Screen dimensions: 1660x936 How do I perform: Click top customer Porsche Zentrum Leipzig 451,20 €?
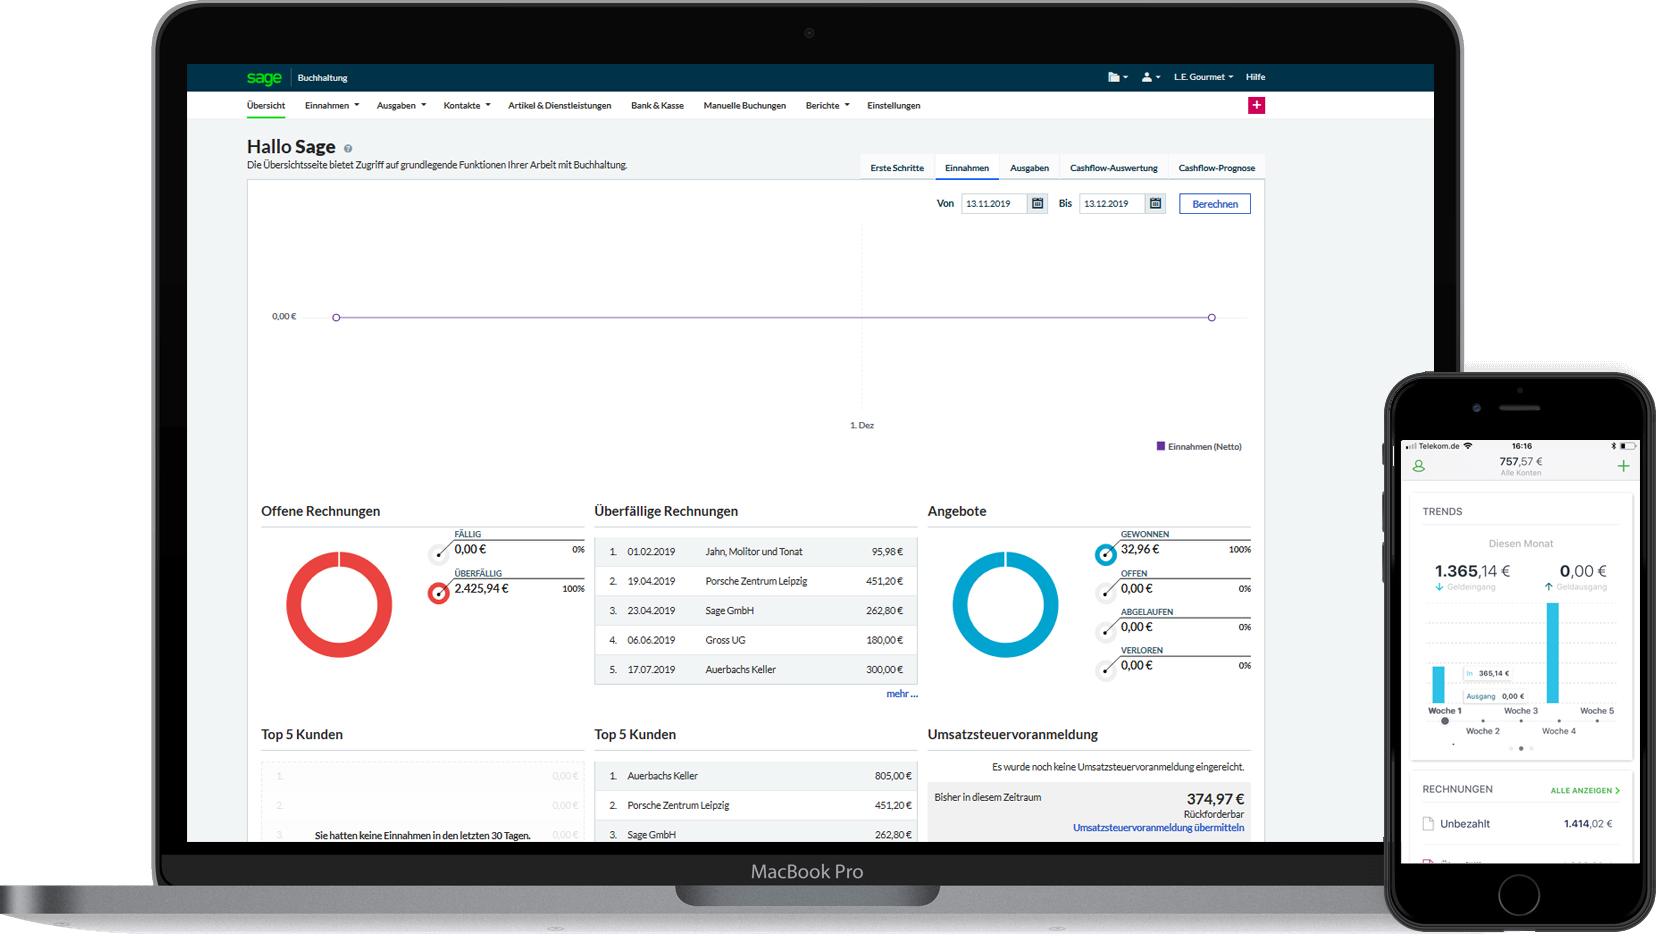[x=756, y=805]
